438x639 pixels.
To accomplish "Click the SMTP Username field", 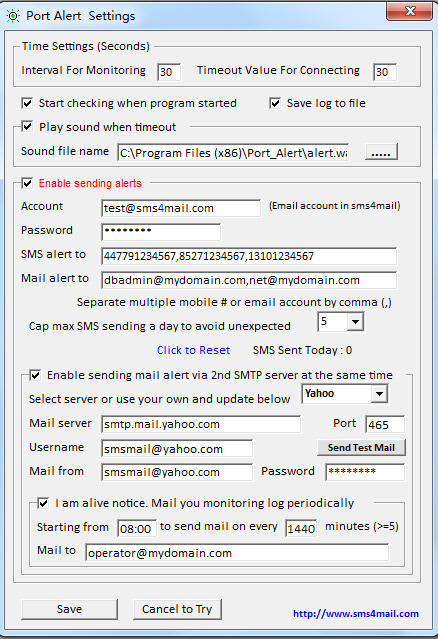I will (x=177, y=448).
